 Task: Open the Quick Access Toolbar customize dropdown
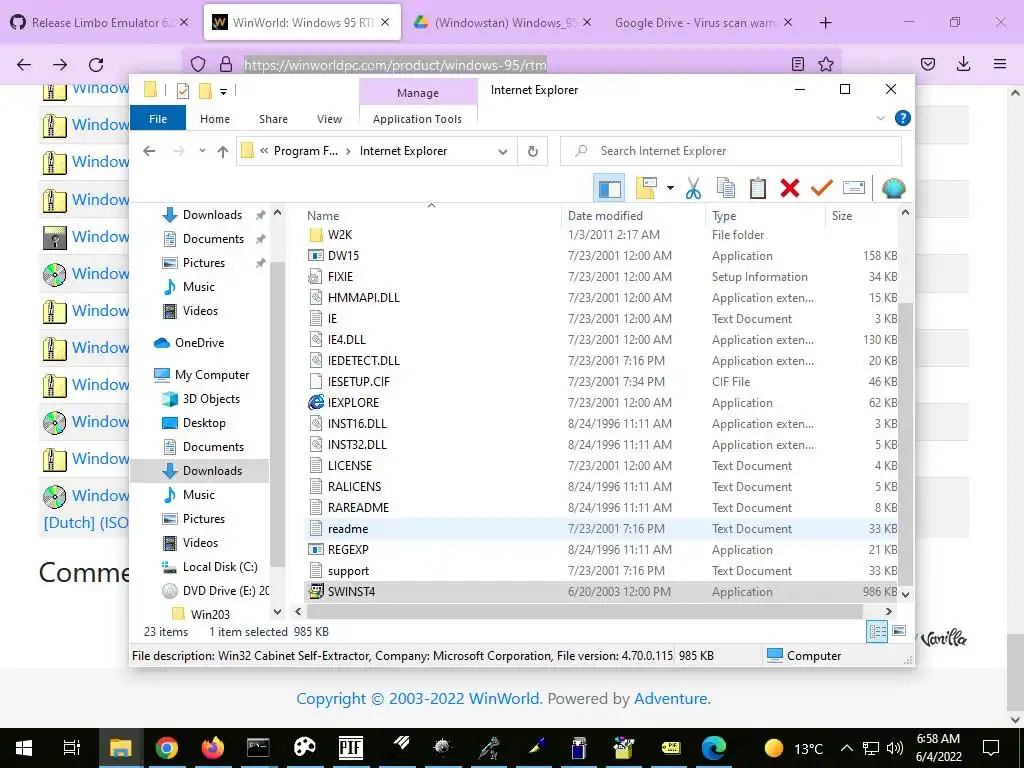pos(223,91)
